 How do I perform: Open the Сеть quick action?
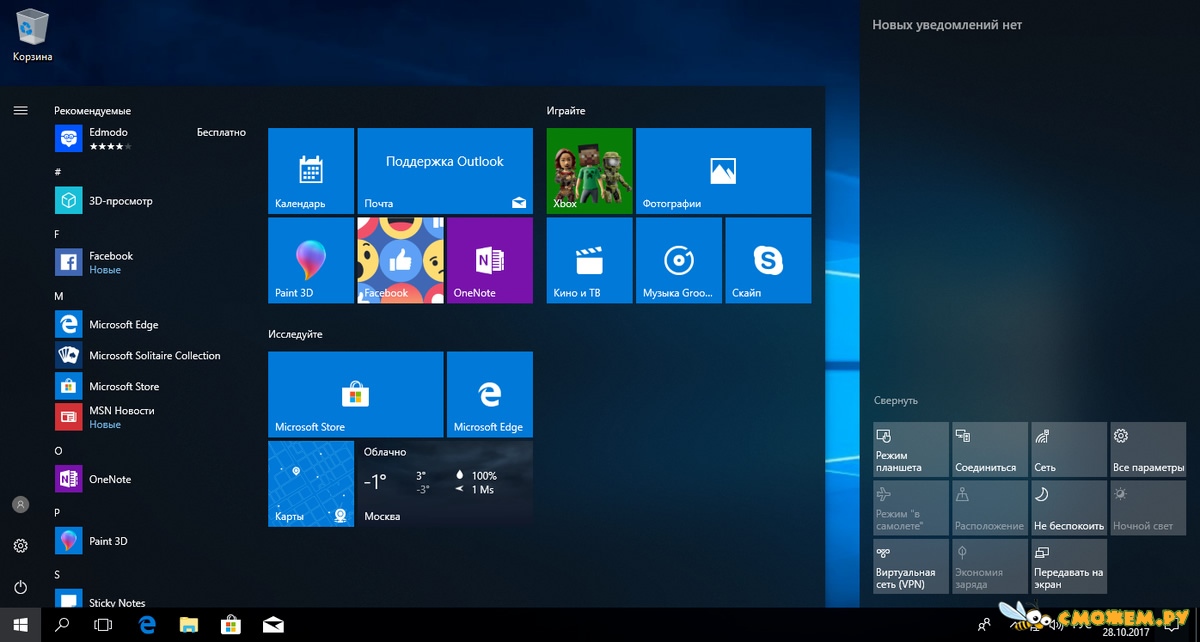(x=1069, y=449)
